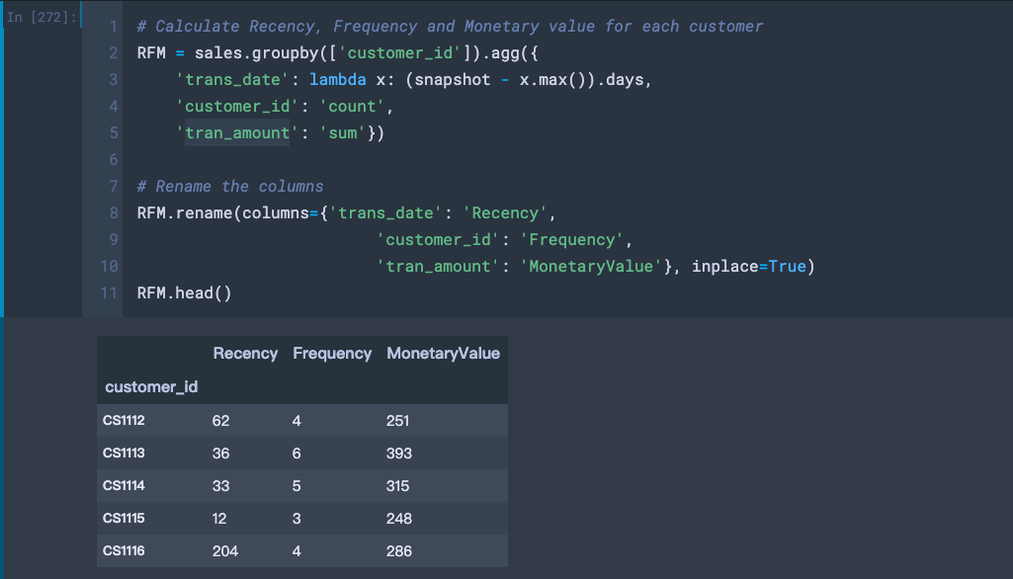Click the 'Frequency' rename string on line 9
1013x579 pixels.
[x=573, y=239]
